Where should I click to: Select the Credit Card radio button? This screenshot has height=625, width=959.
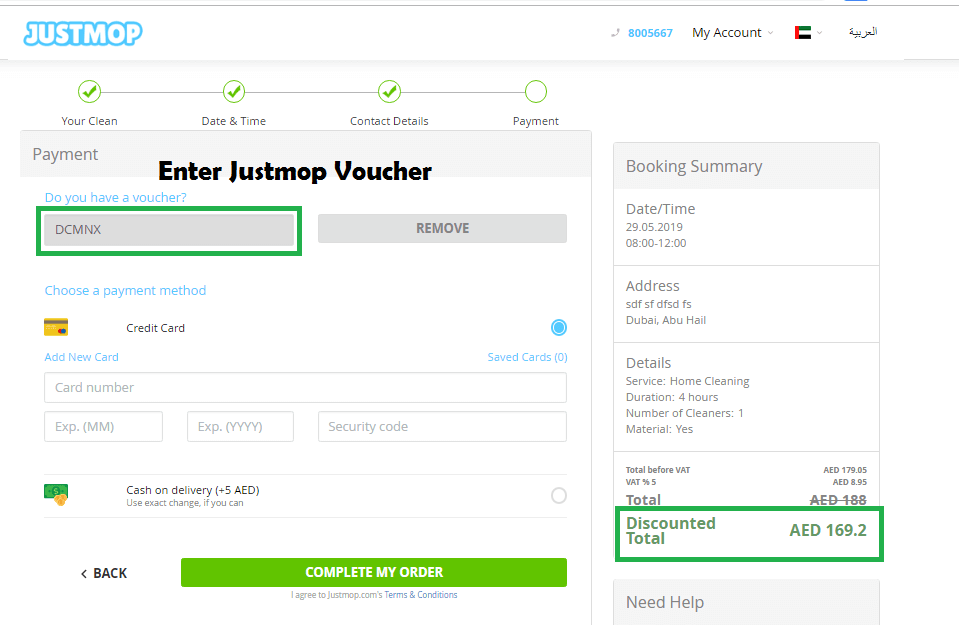coord(558,327)
